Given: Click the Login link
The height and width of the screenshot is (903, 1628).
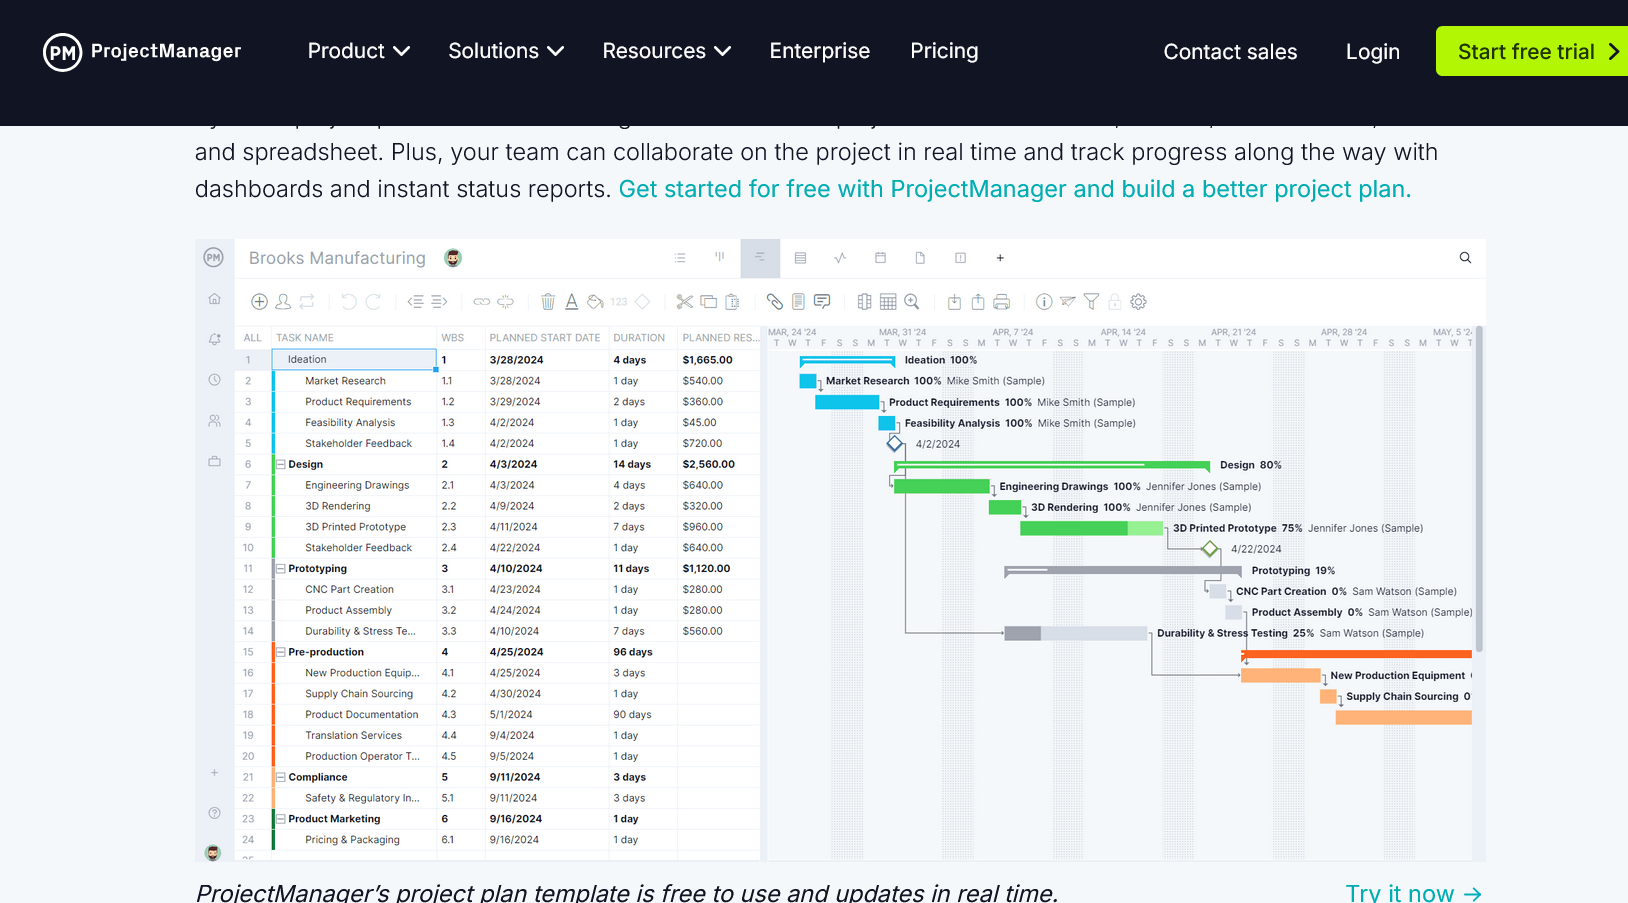Looking at the screenshot, I should pyautogui.click(x=1372, y=52).
